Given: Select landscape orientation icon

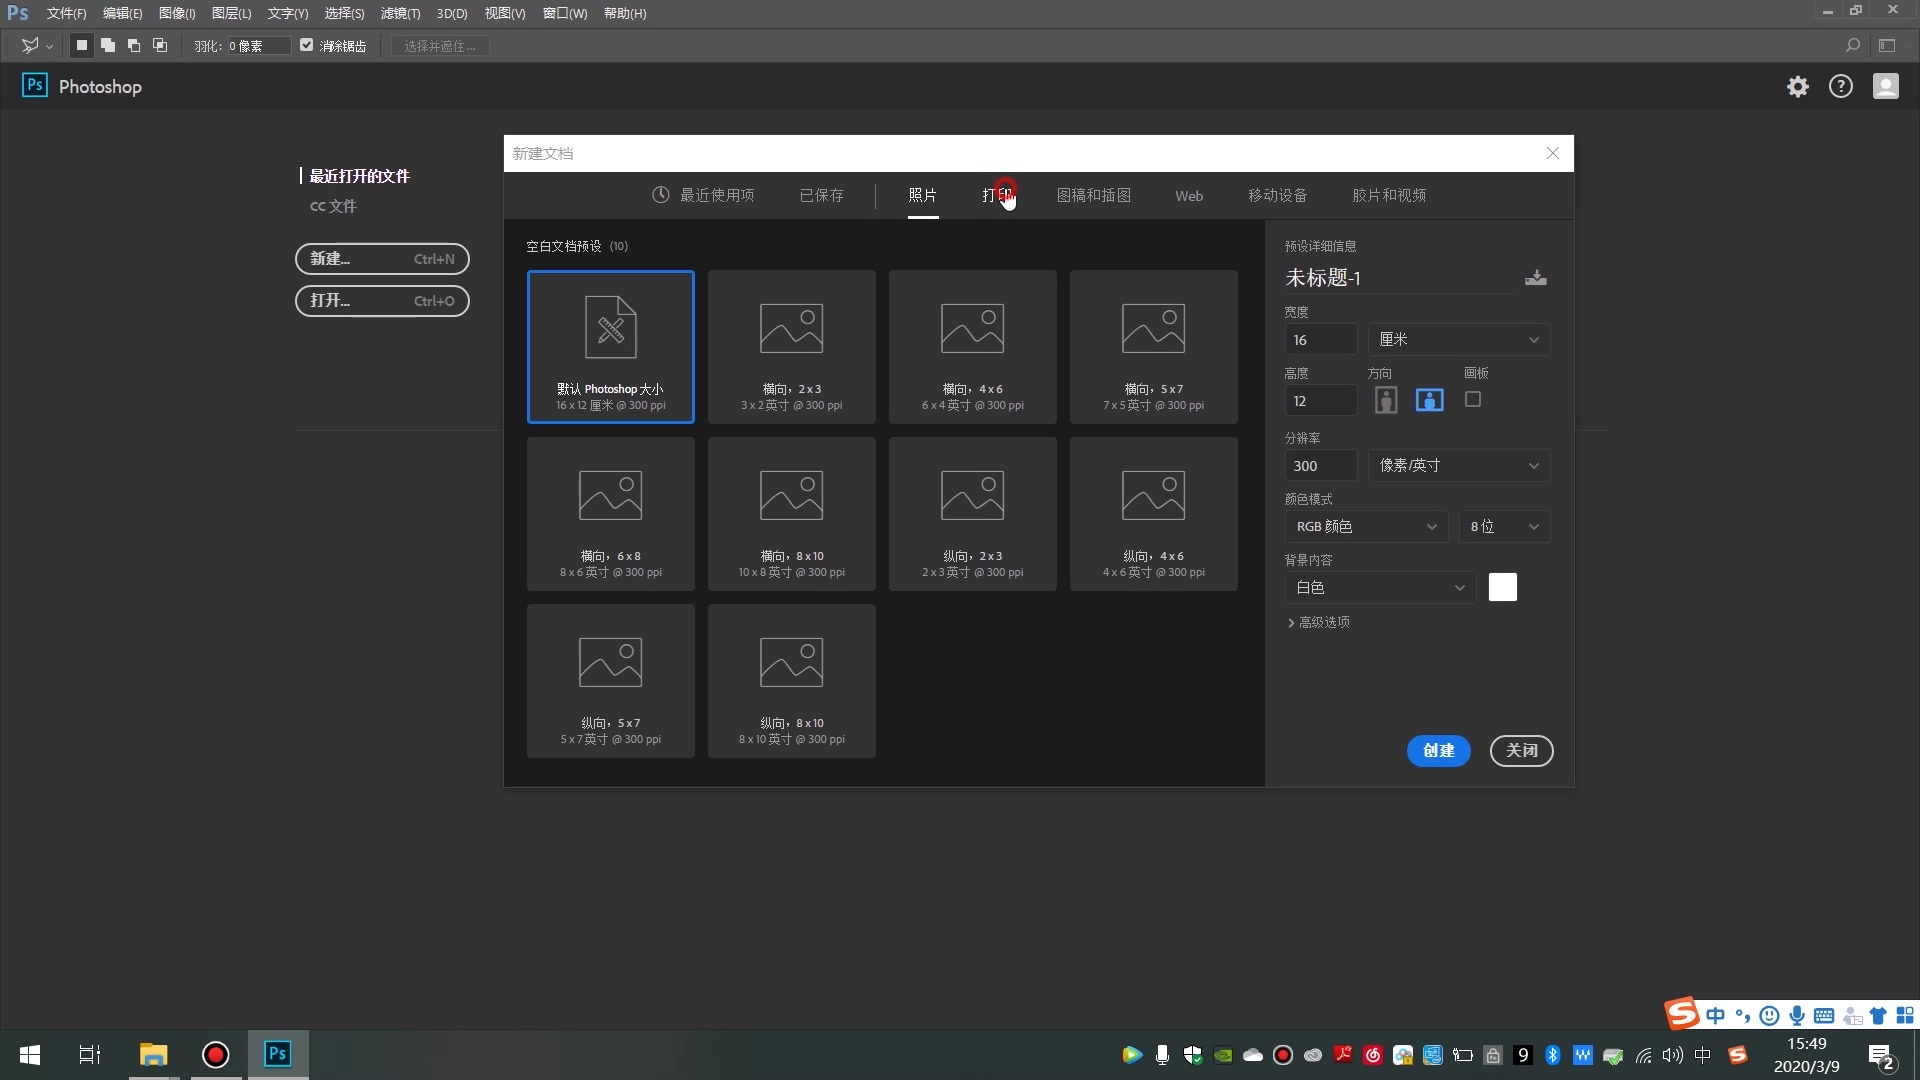Looking at the screenshot, I should click(x=1429, y=400).
